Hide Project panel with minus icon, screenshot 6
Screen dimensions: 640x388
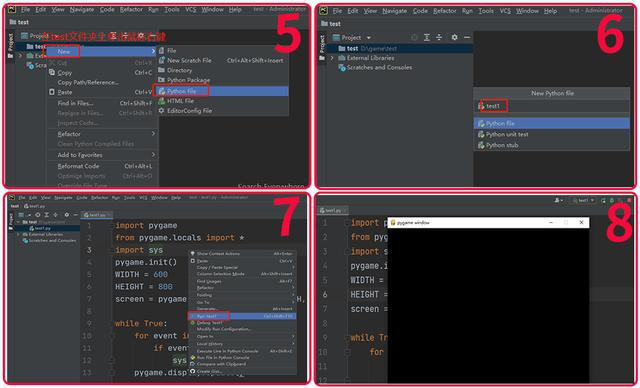(x=467, y=38)
